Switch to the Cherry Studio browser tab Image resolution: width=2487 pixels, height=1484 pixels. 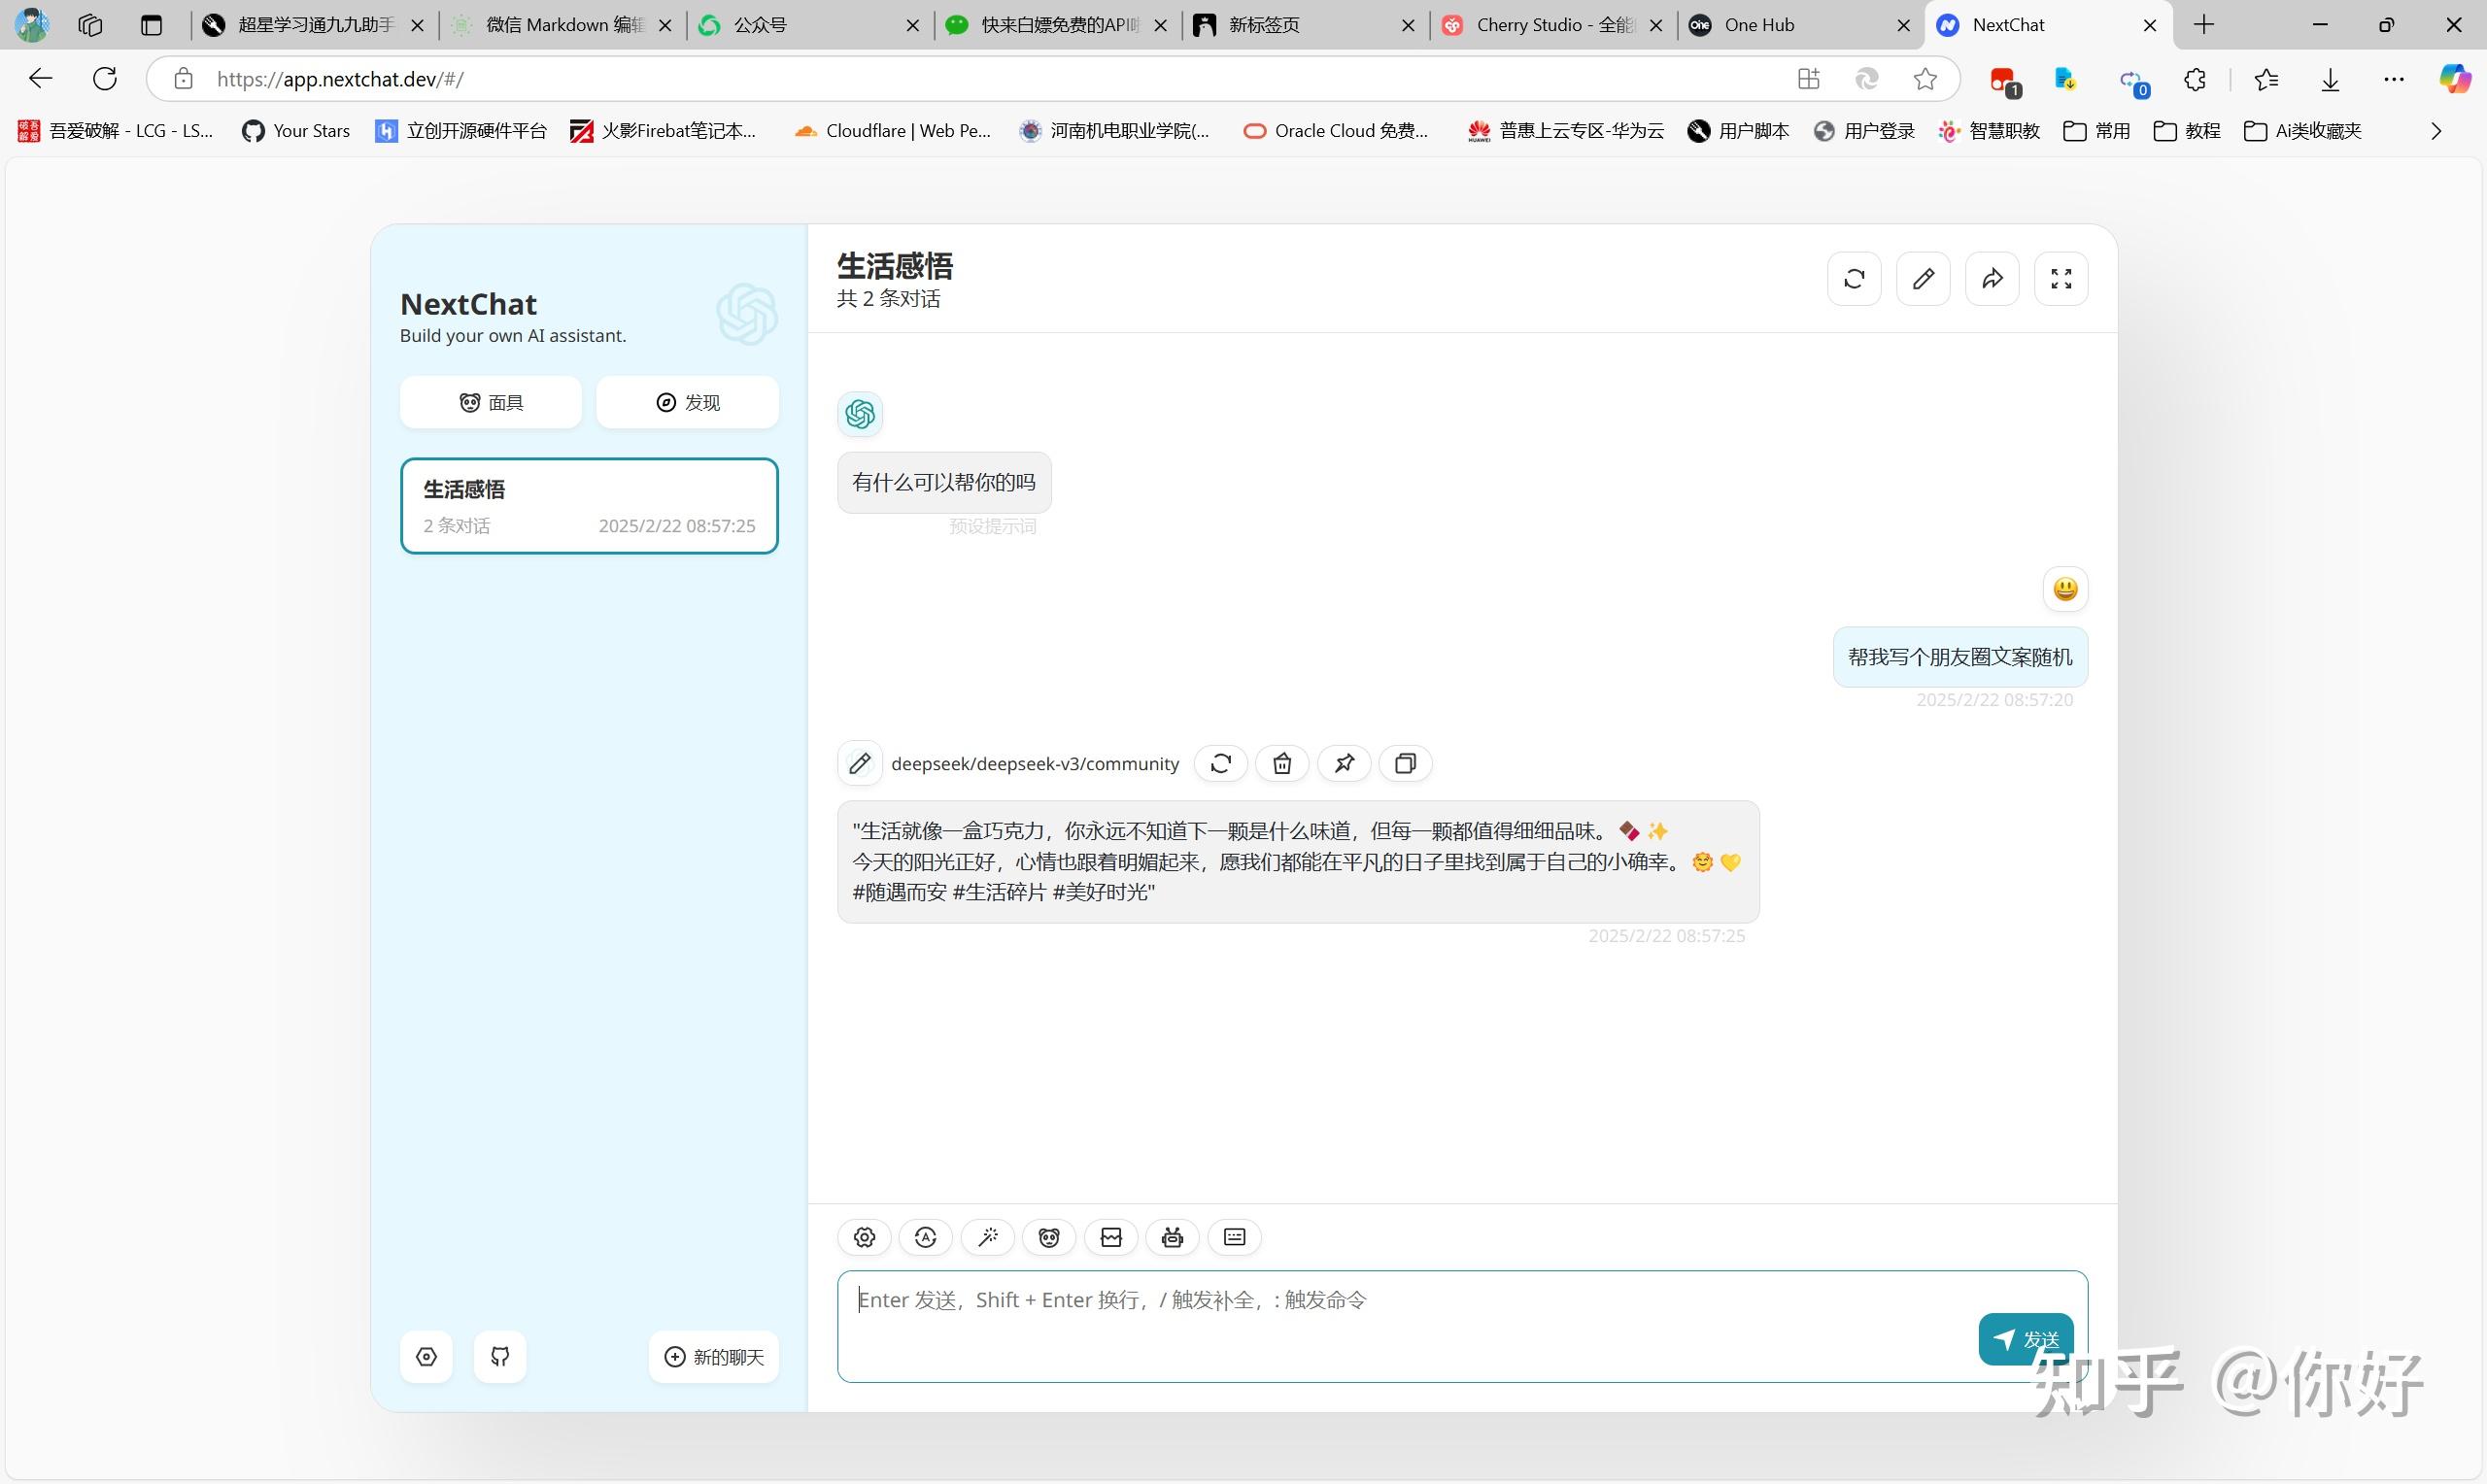1553,25
